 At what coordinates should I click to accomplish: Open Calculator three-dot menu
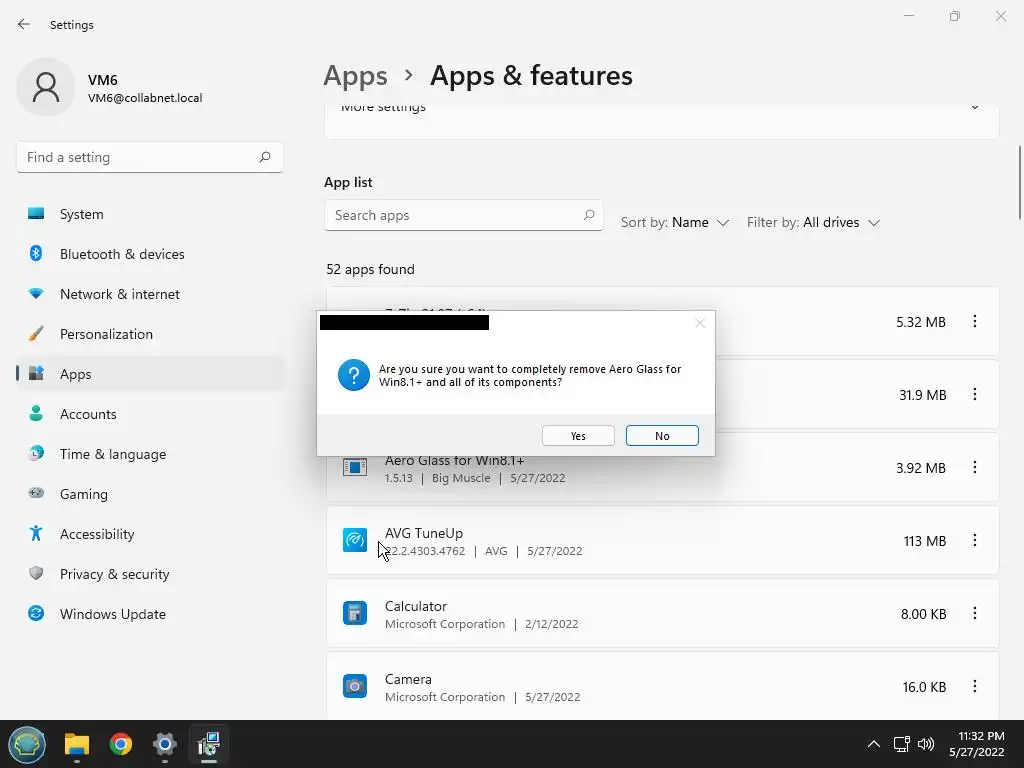(974, 614)
